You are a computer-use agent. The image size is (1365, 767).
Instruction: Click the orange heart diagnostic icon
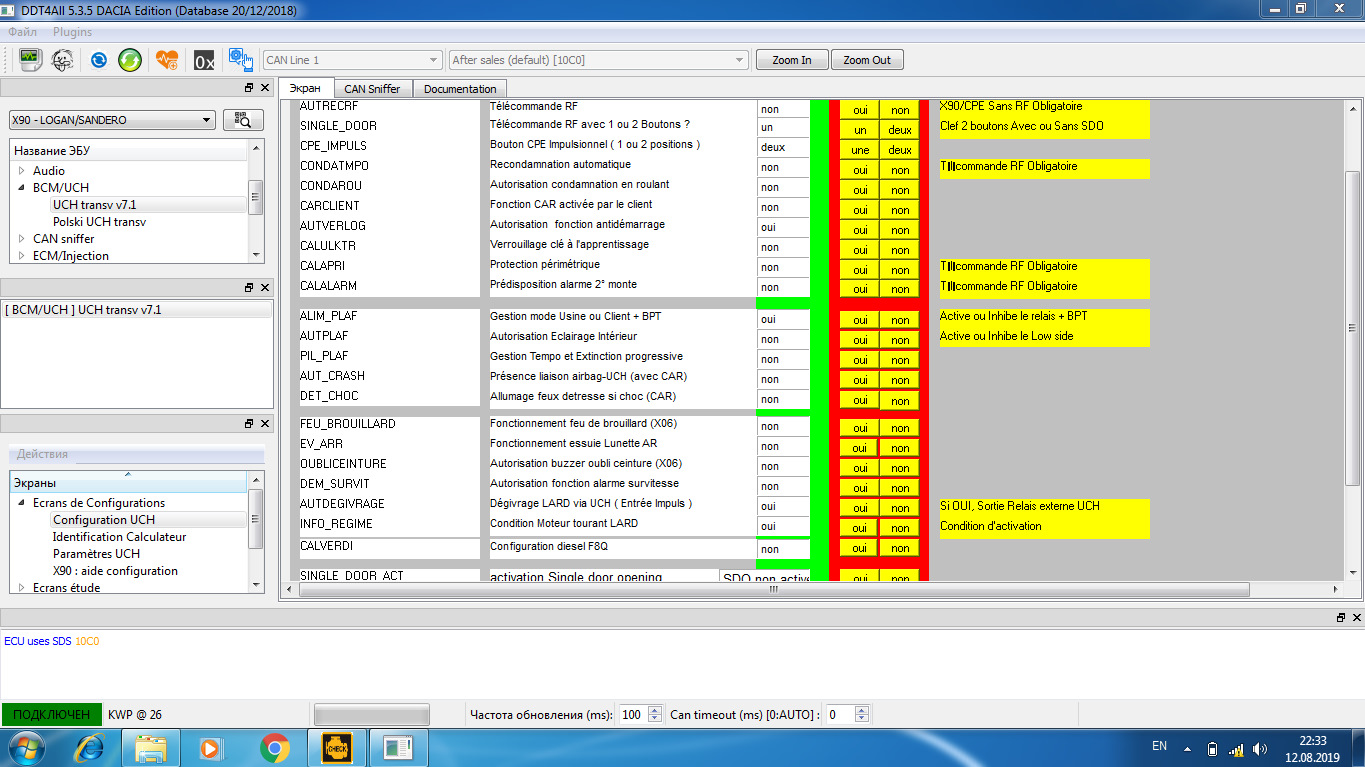(167, 60)
